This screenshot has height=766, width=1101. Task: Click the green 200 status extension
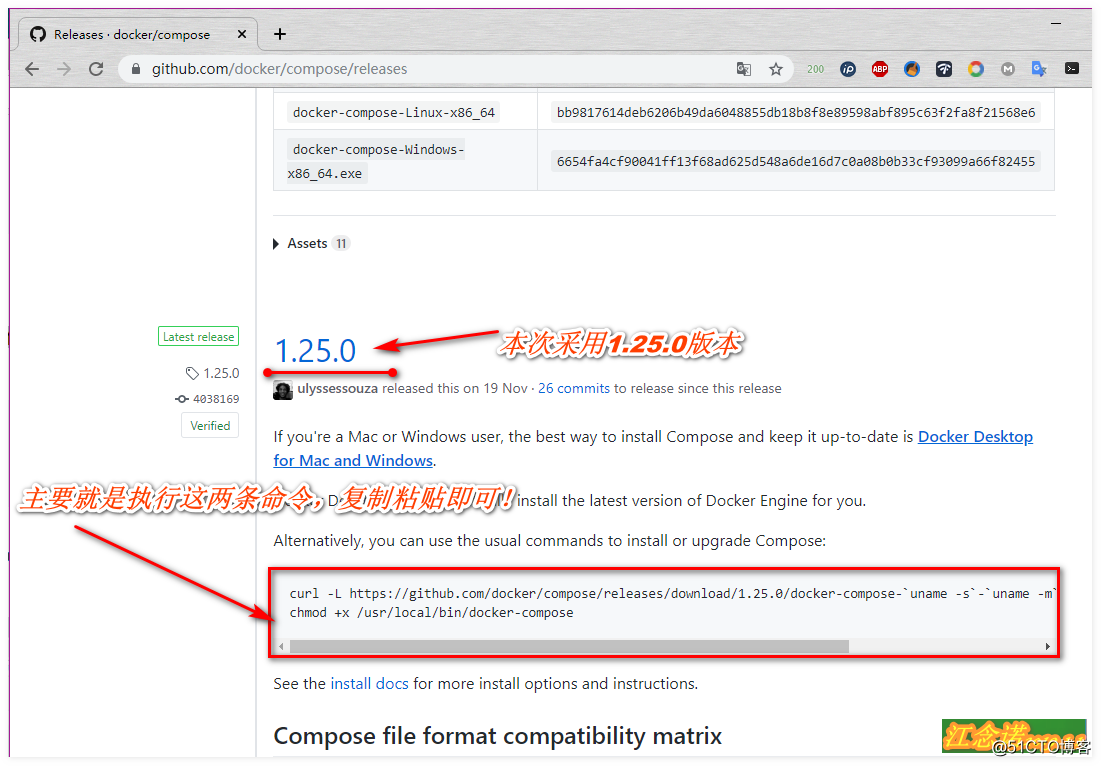pyautogui.click(x=815, y=69)
